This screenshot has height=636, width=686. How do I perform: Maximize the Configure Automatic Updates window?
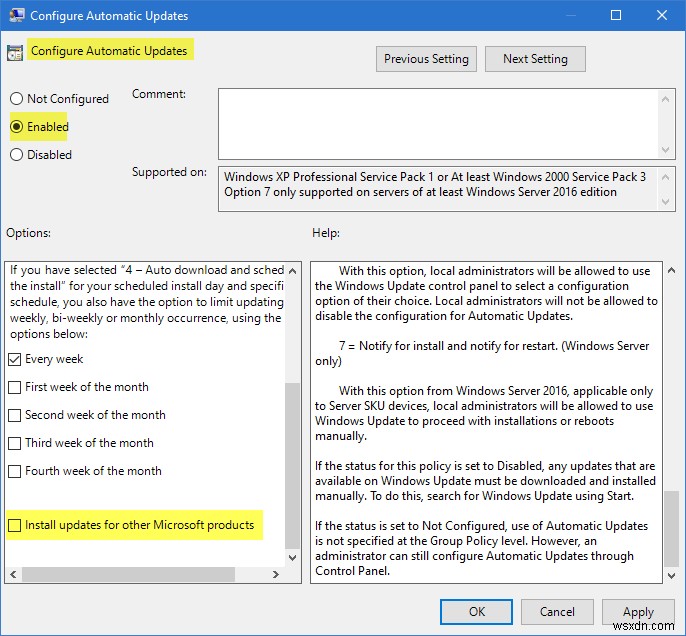pos(616,15)
